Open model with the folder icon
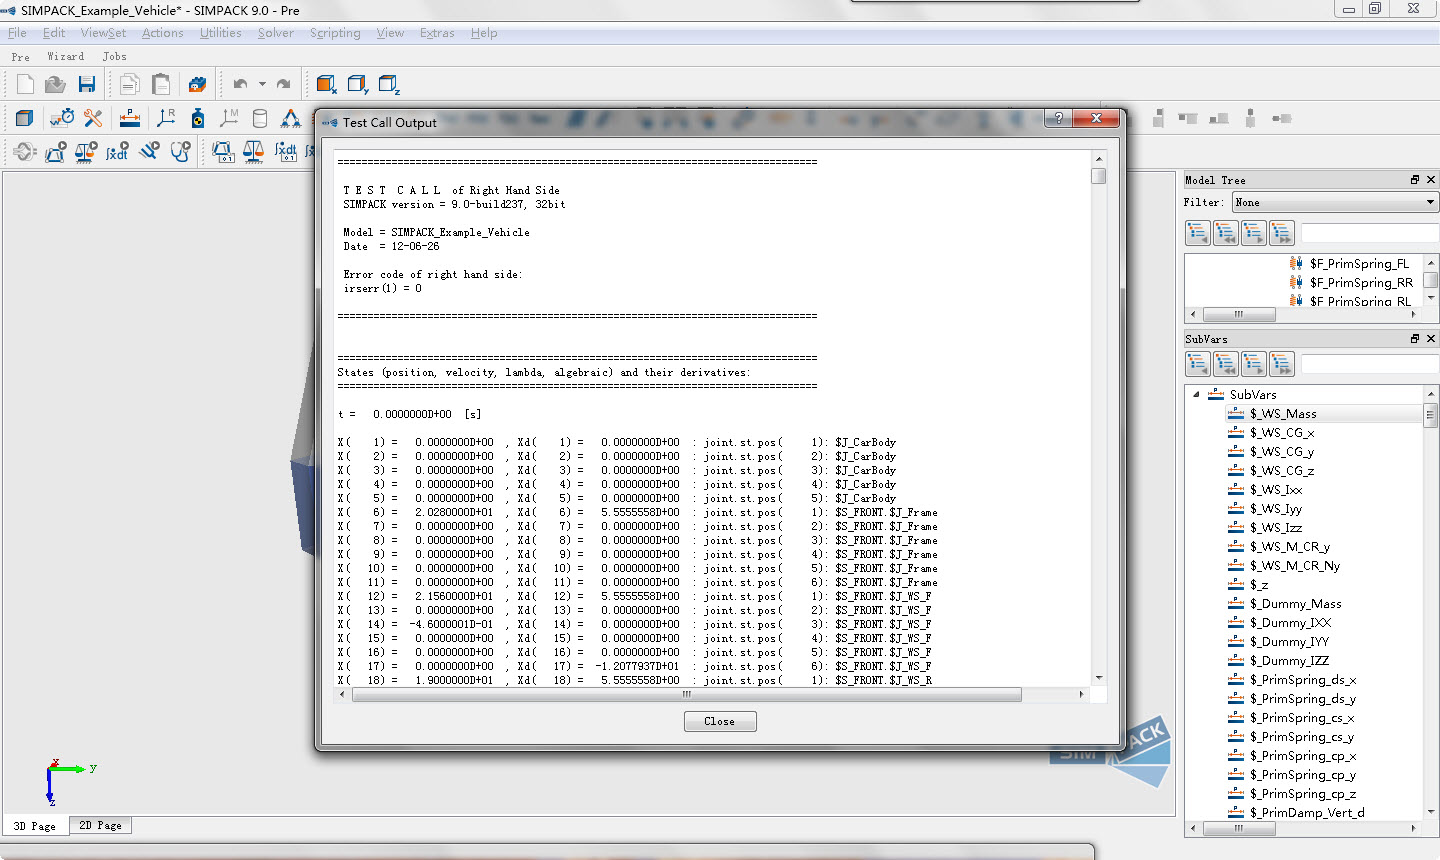This screenshot has height=860, width=1440. (56, 84)
